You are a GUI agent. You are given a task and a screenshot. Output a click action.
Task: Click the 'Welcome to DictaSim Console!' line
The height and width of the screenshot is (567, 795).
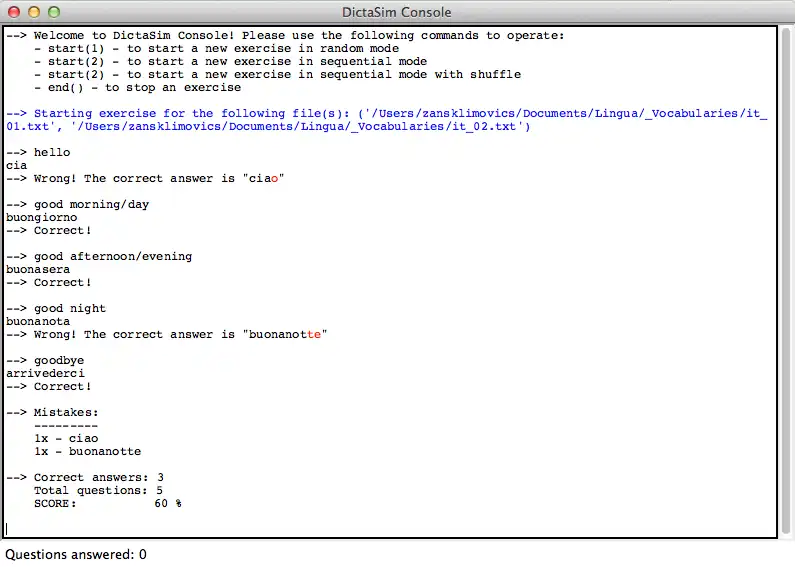285,36
